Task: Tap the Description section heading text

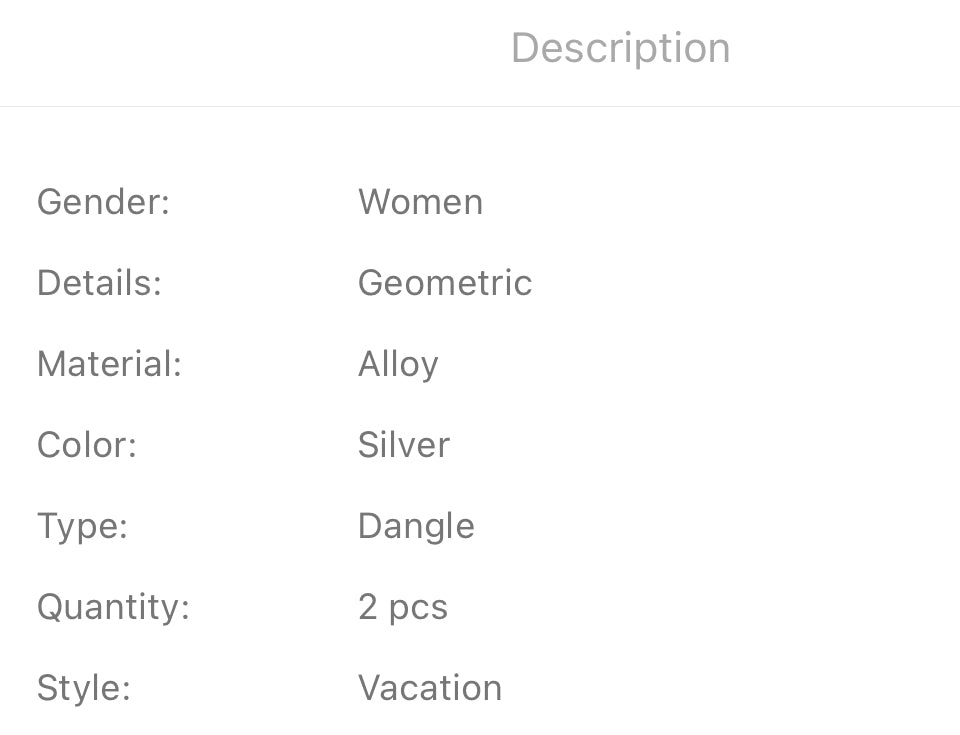Action: [x=620, y=48]
